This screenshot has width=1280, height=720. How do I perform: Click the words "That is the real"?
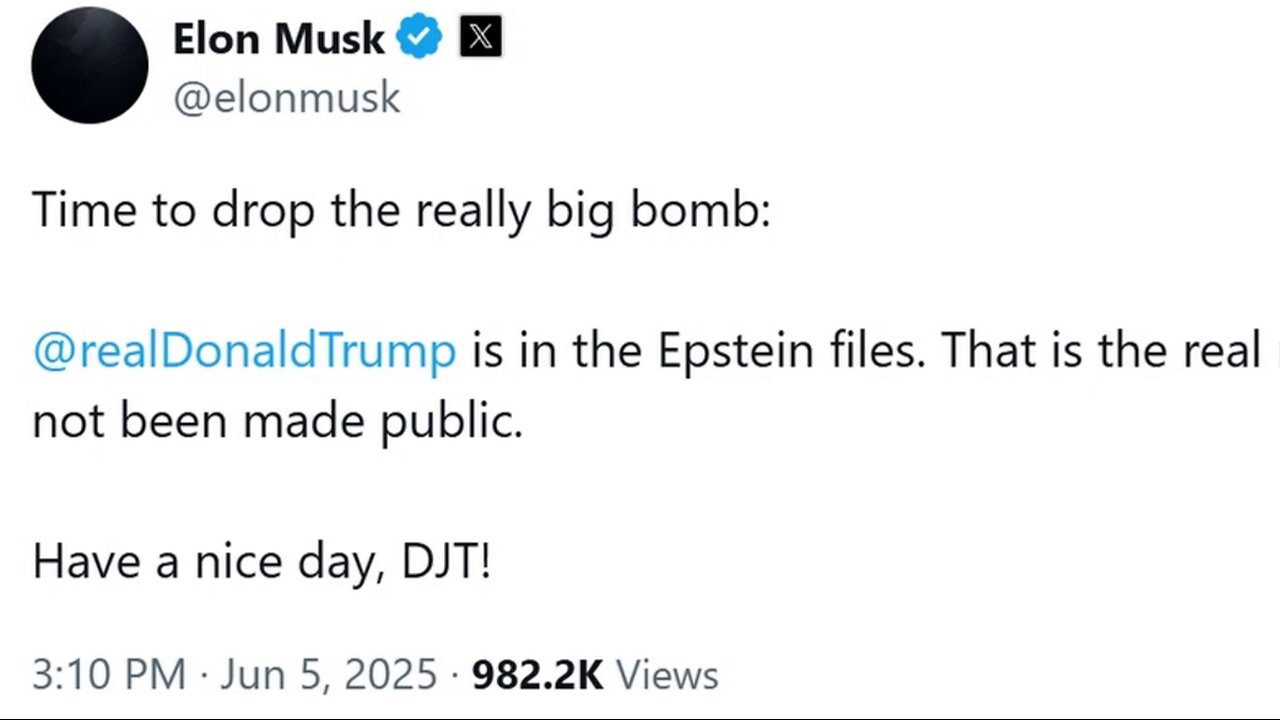click(1100, 350)
